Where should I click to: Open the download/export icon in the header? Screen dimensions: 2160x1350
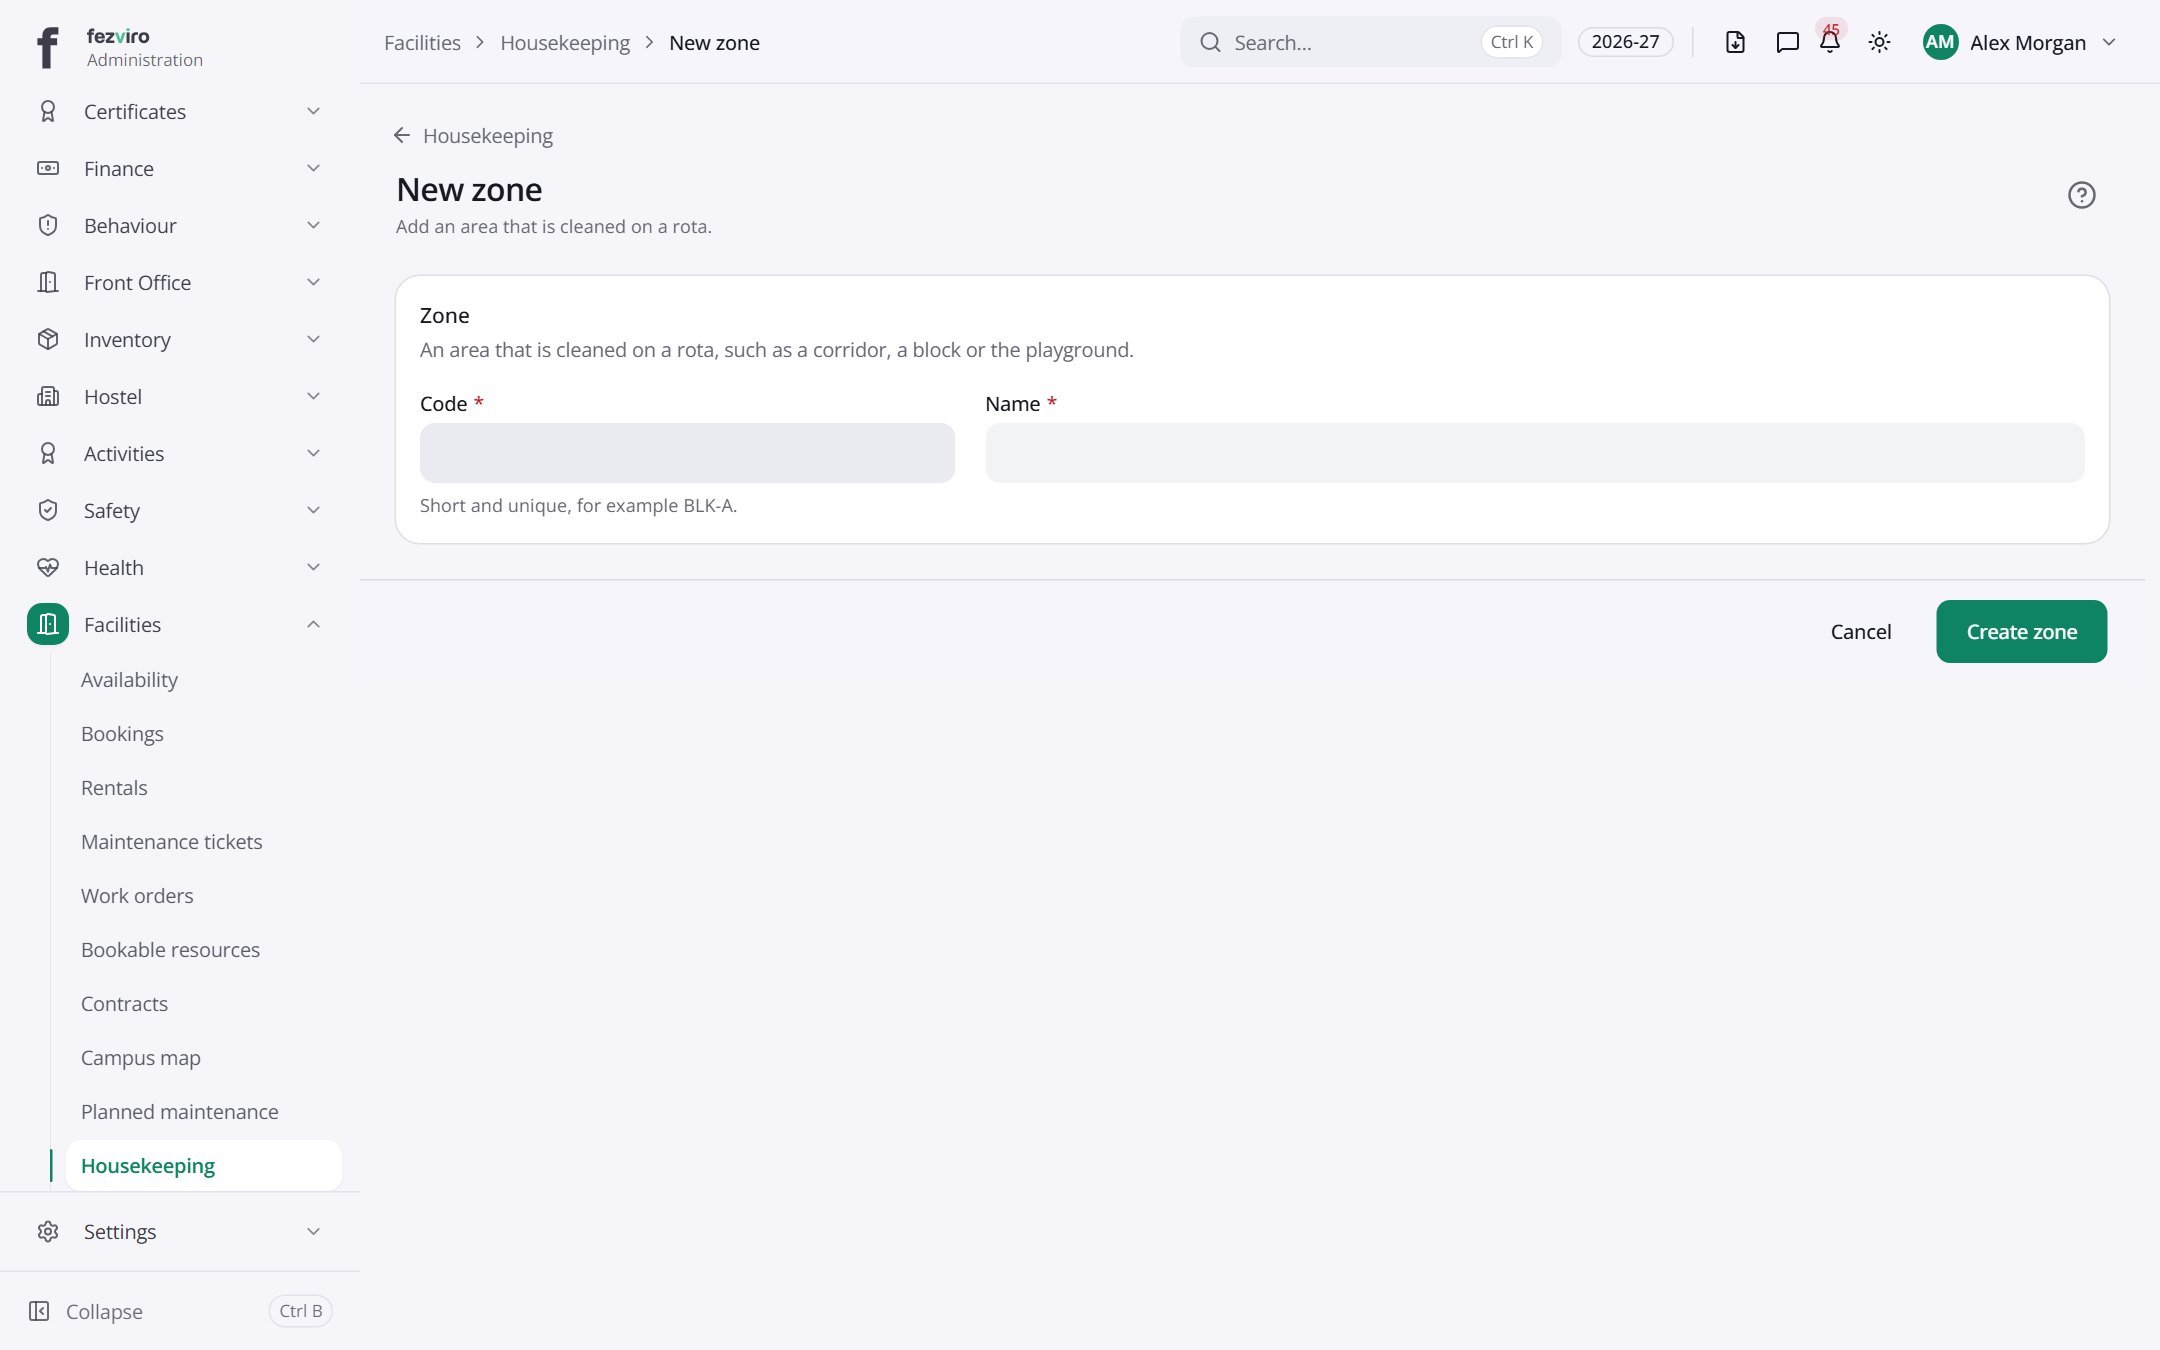(1735, 42)
